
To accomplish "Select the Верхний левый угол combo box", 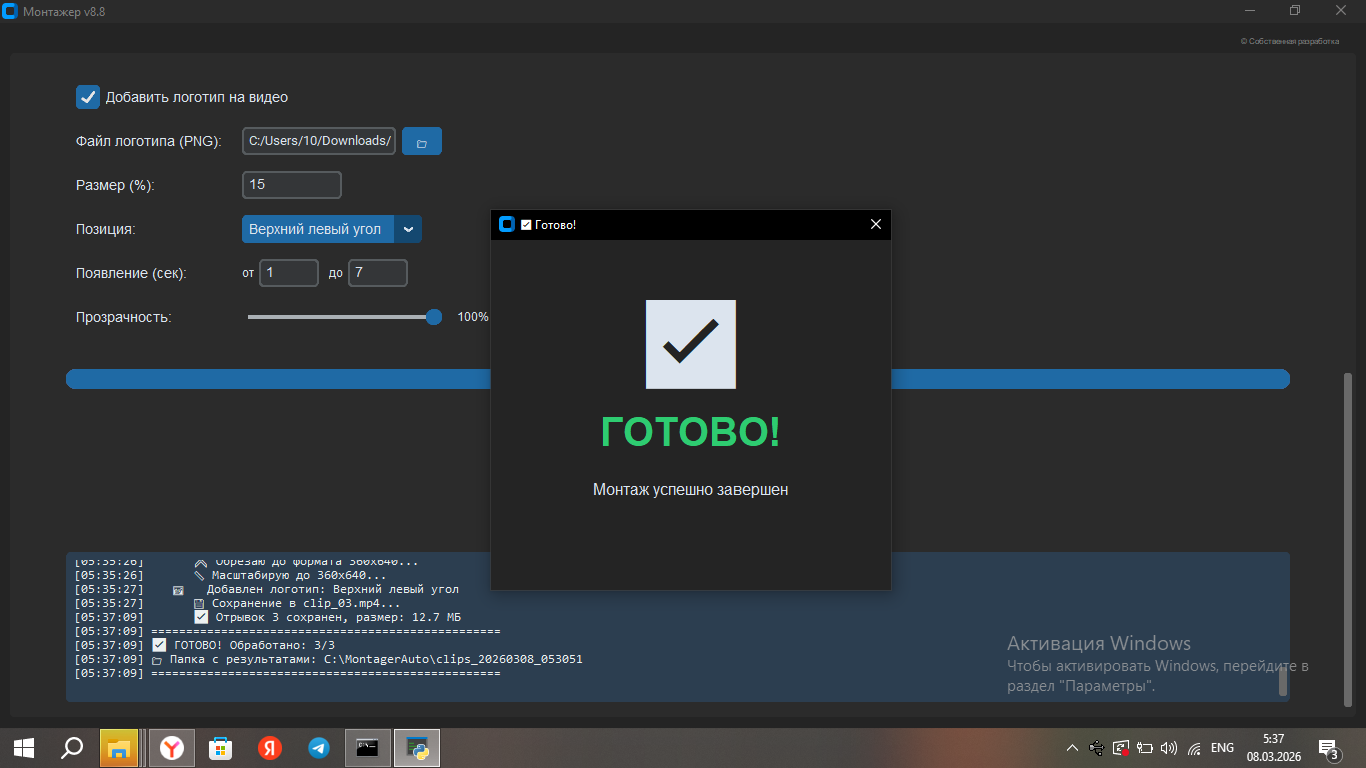I will [x=318, y=229].
